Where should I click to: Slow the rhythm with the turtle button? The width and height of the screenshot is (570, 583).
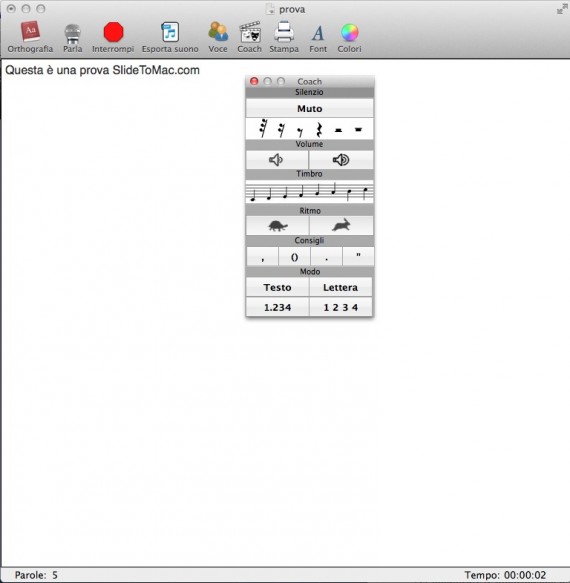(277, 225)
